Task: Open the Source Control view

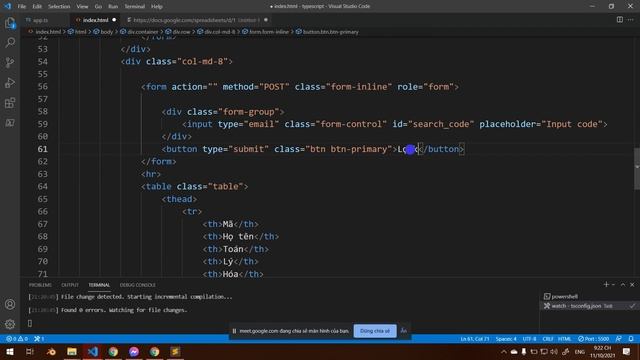Action: pos(10,62)
